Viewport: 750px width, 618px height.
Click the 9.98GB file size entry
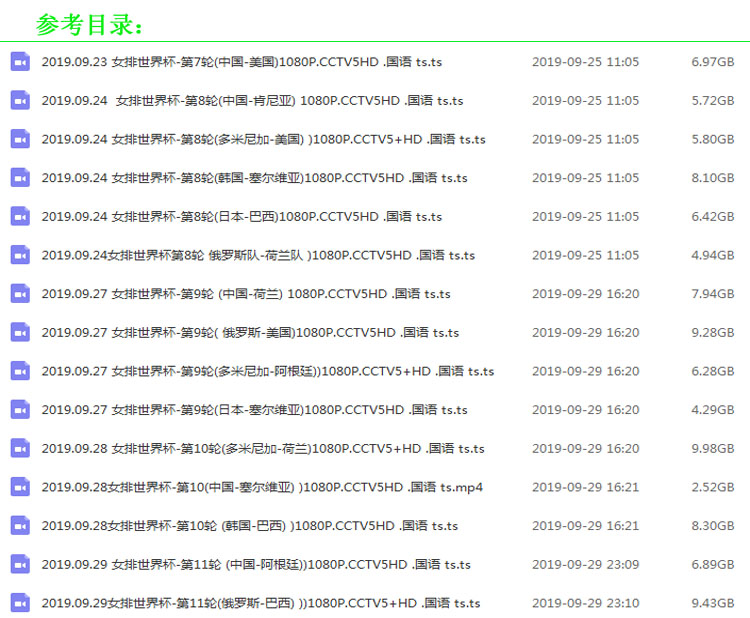tap(712, 449)
